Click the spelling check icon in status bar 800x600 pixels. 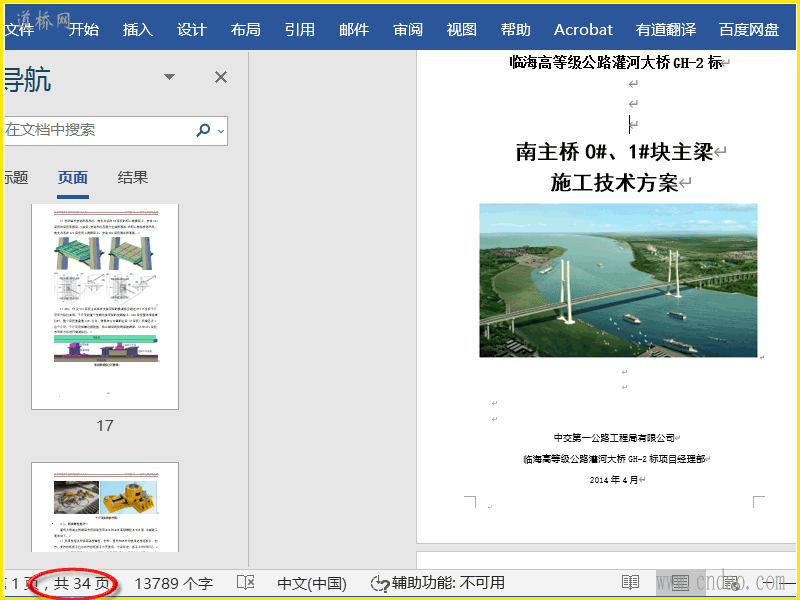pos(245,583)
